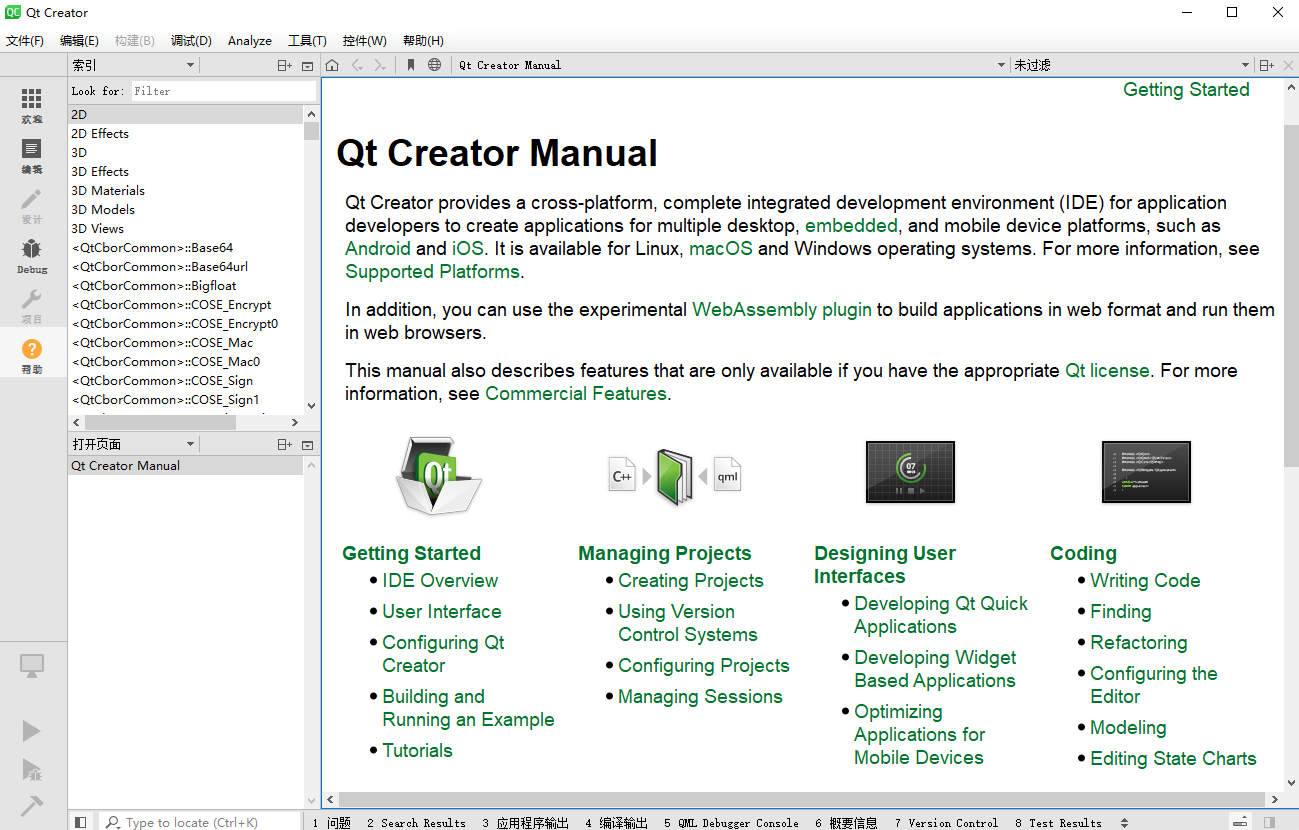Split the index side panel

(x=285, y=65)
